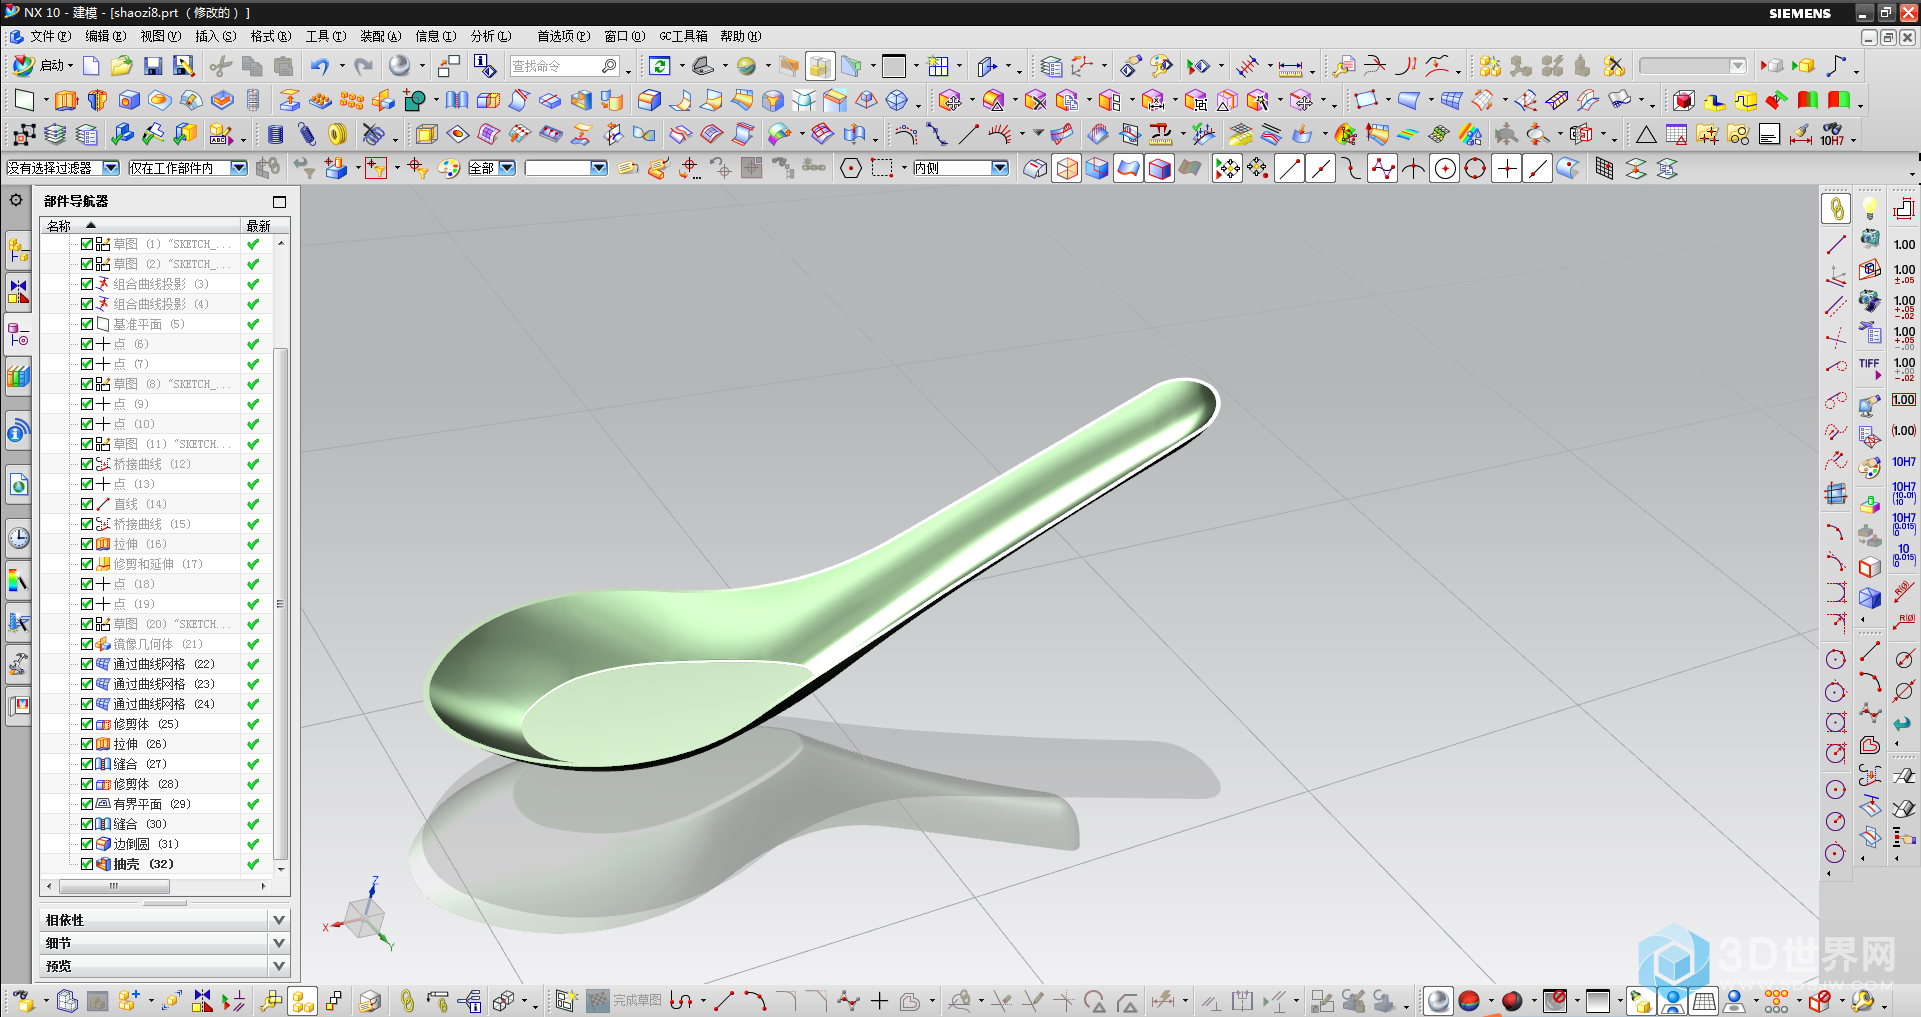Open the Undo history dropdown arrow
1921x1017 pixels.
click(341, 66)
